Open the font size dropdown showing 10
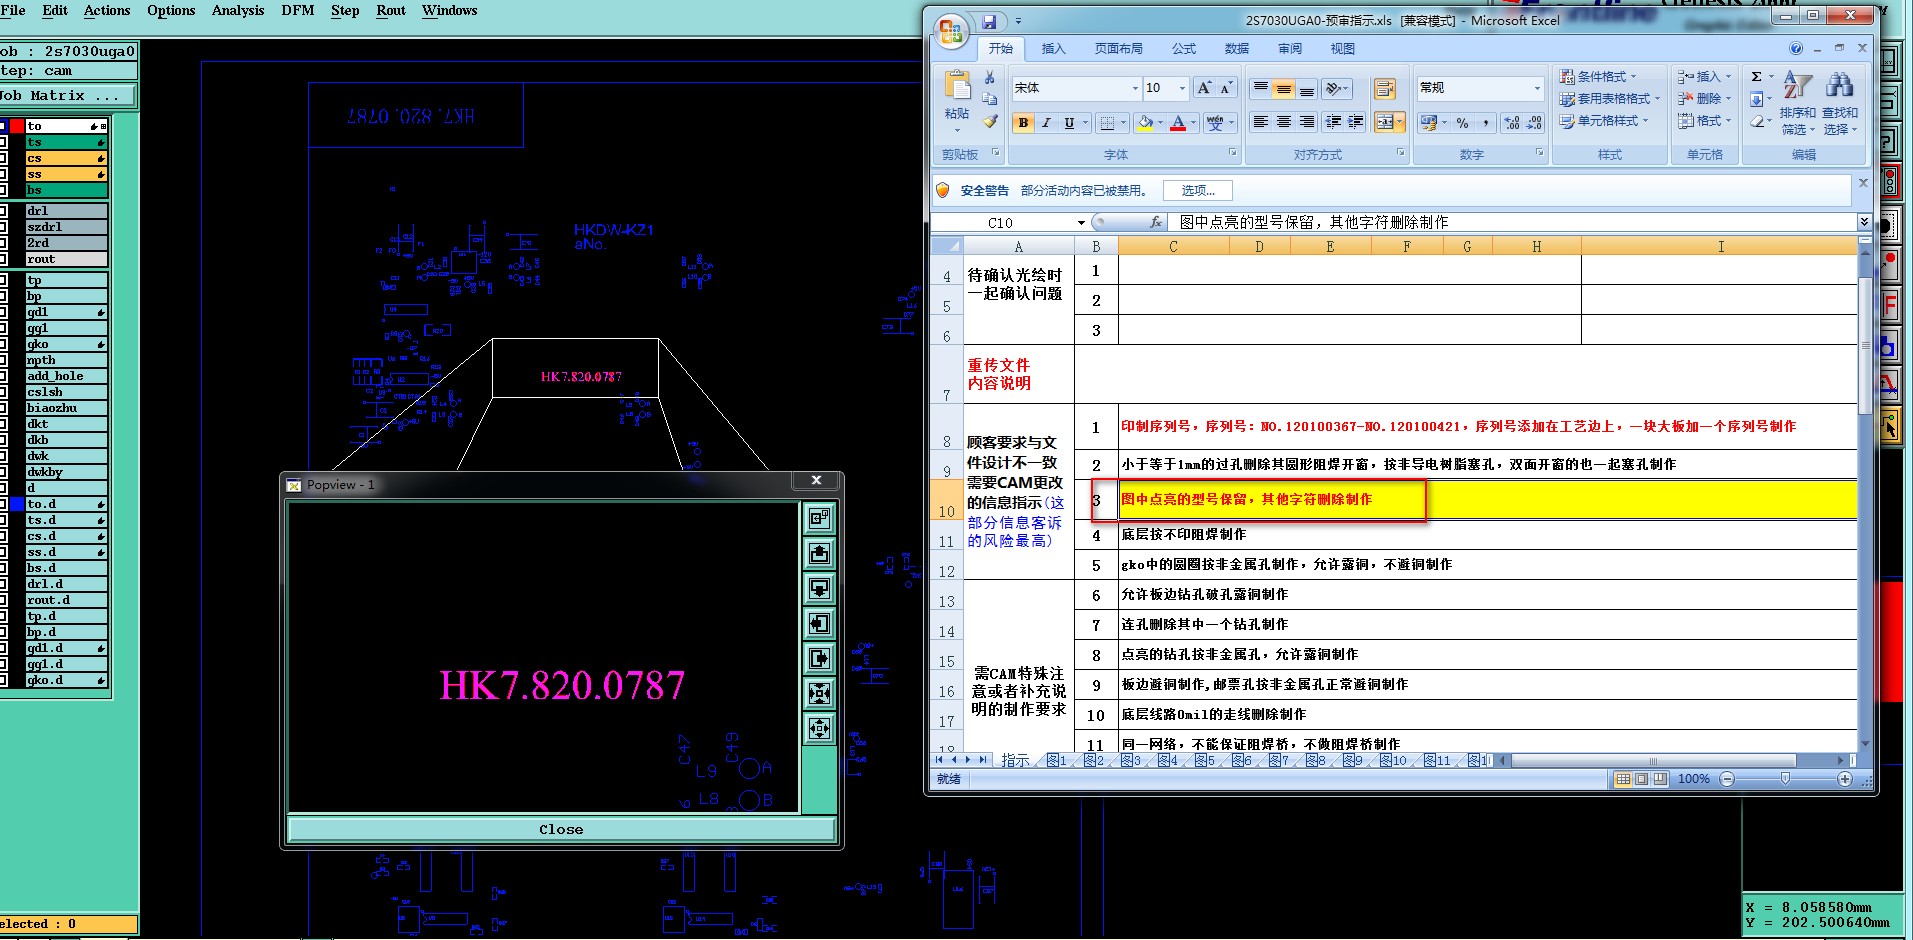The height and width of the screenshot is (940, 1913). (x=1182, y=88)
